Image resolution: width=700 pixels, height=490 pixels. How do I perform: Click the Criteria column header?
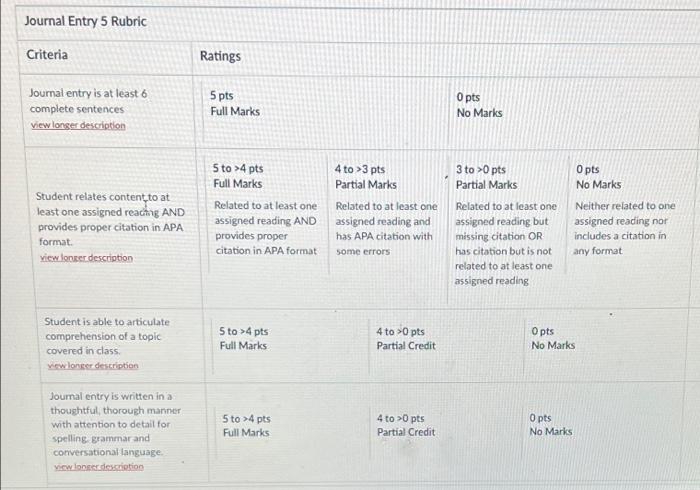pos(47,55)
